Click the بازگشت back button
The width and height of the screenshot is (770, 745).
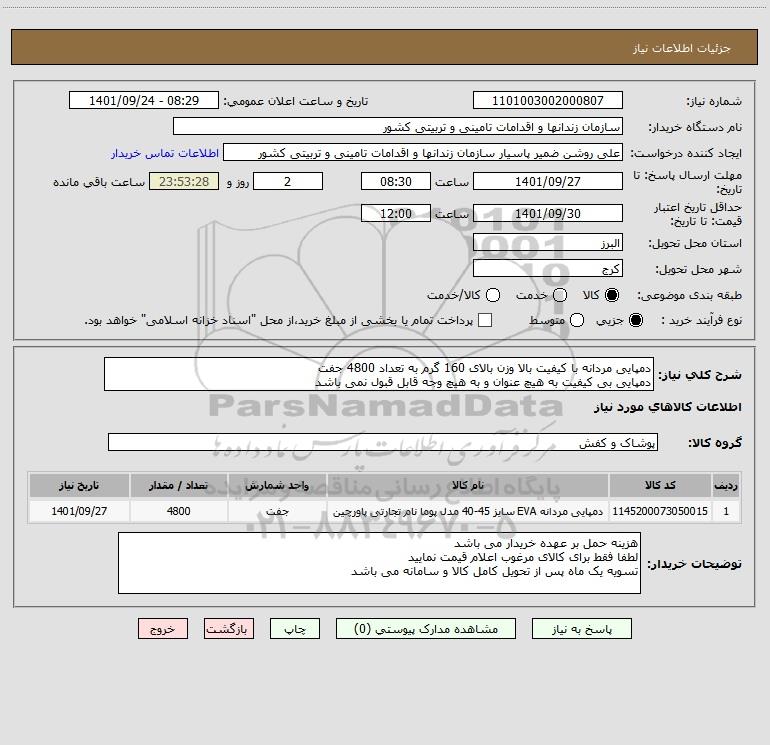point(229,629)
